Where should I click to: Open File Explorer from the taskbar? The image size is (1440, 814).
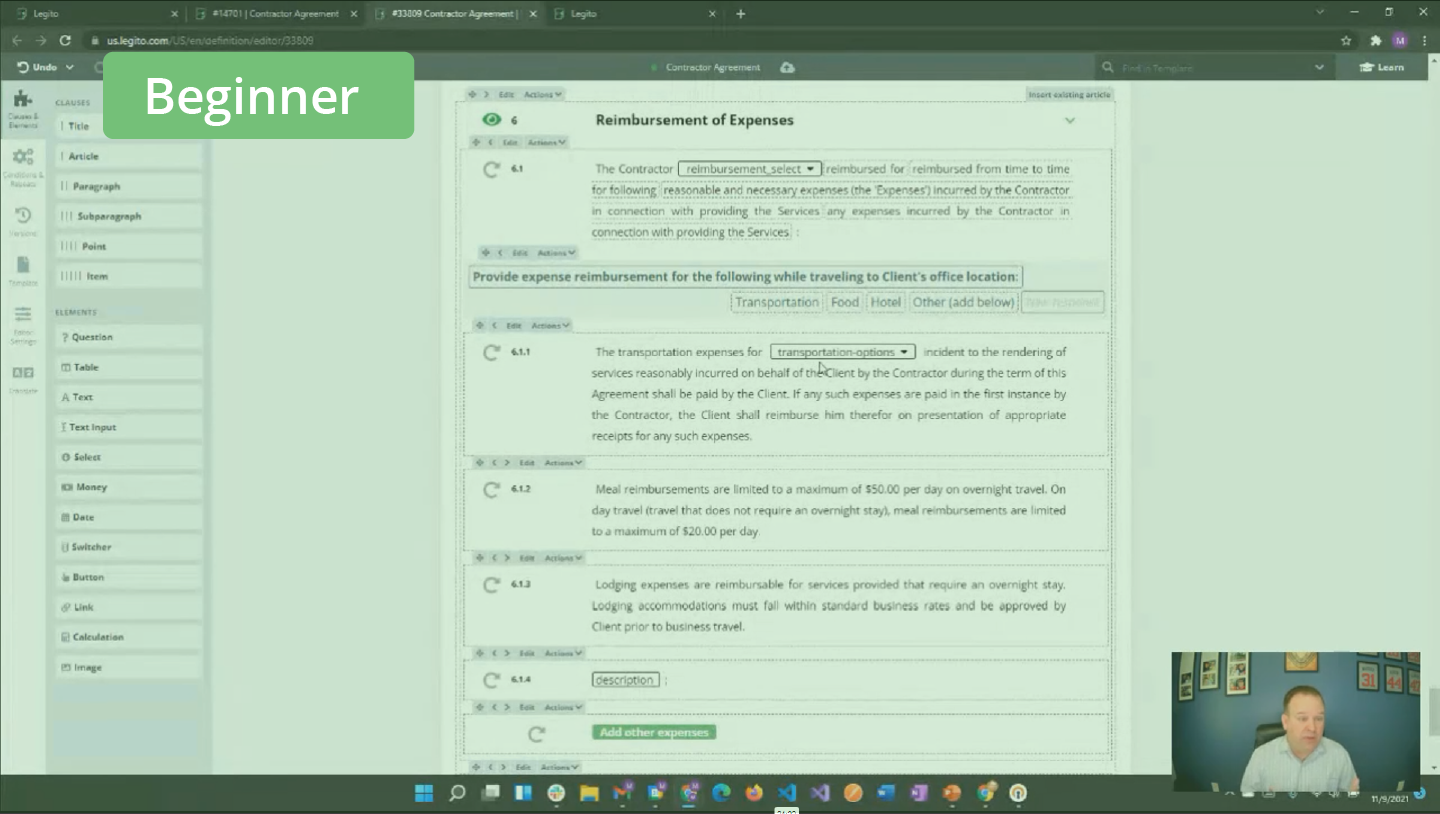pyautogui.click(x=589, y=793)
